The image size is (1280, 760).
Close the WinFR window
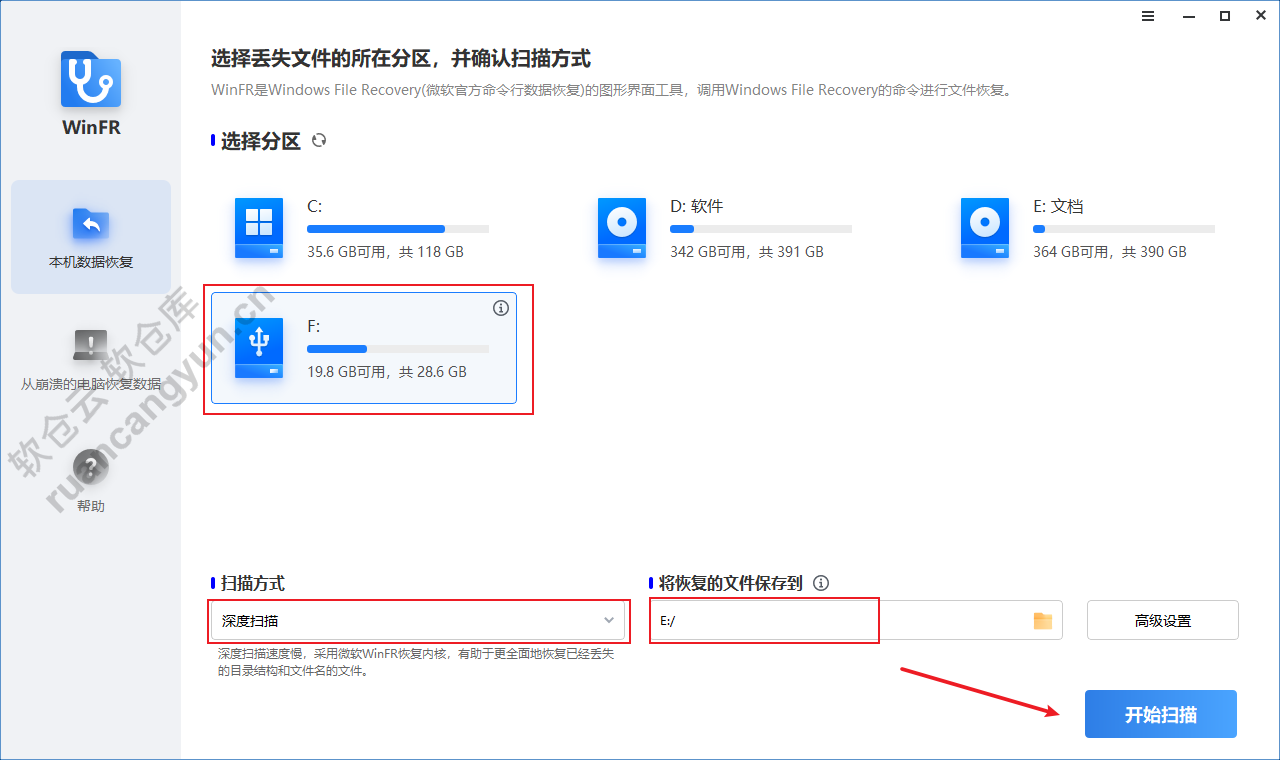(1261, 16)
